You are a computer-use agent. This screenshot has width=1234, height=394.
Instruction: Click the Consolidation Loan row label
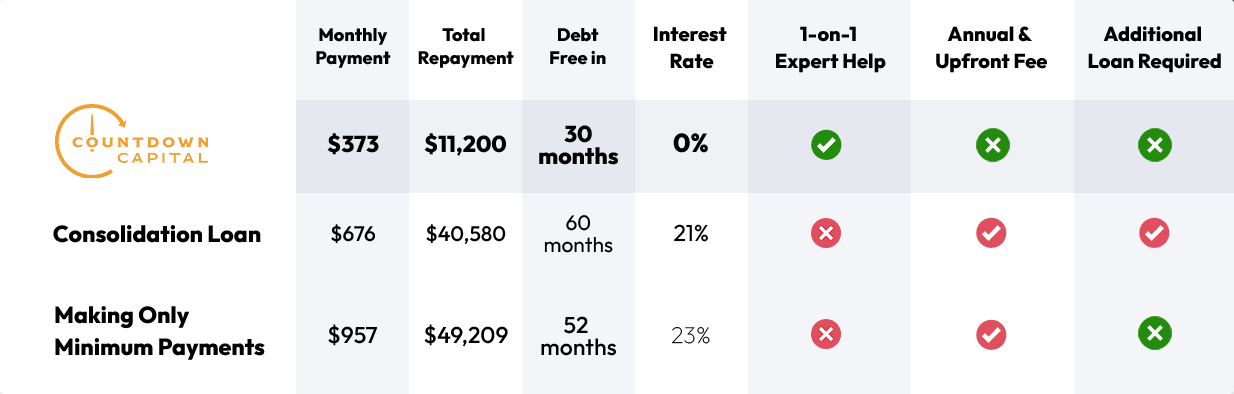[x=157, y=234]
